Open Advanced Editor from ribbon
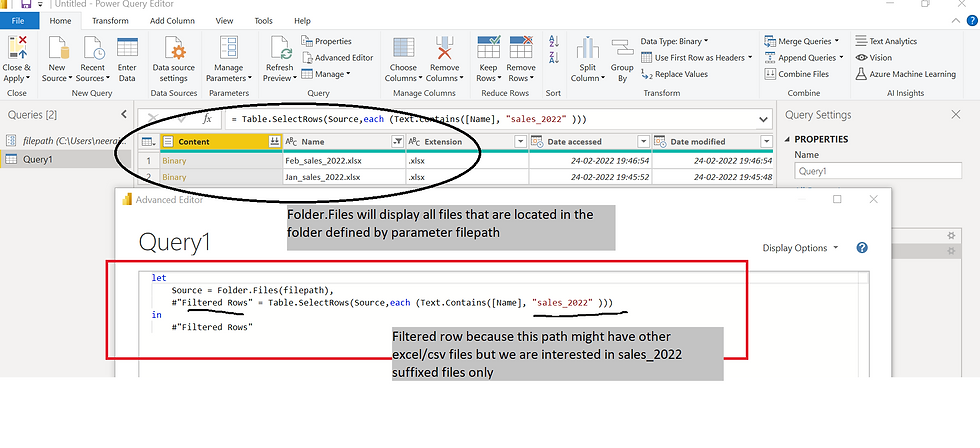Viewport: 980px width, 448px height. point(338,57)
